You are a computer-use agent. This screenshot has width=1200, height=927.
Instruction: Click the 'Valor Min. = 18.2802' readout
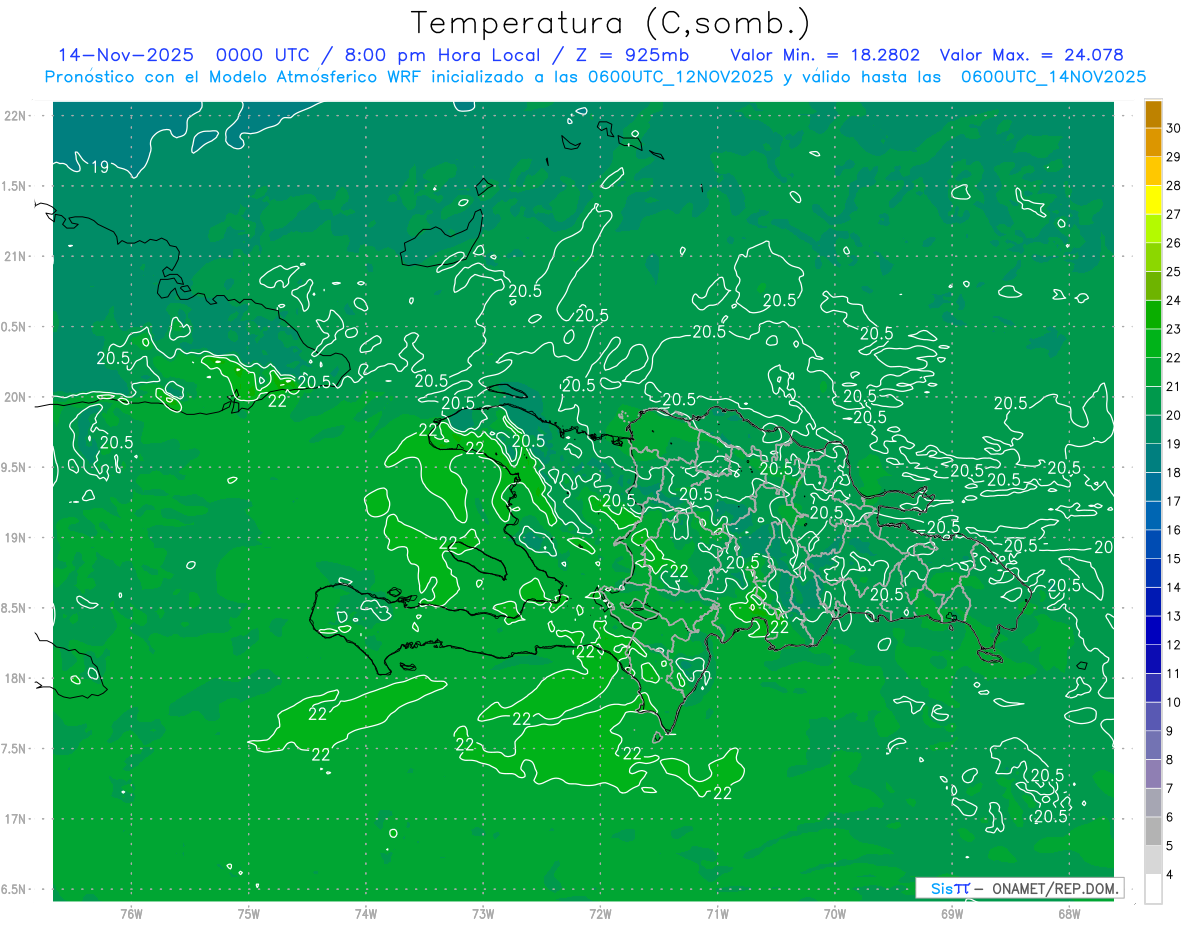tap(825, 55)
